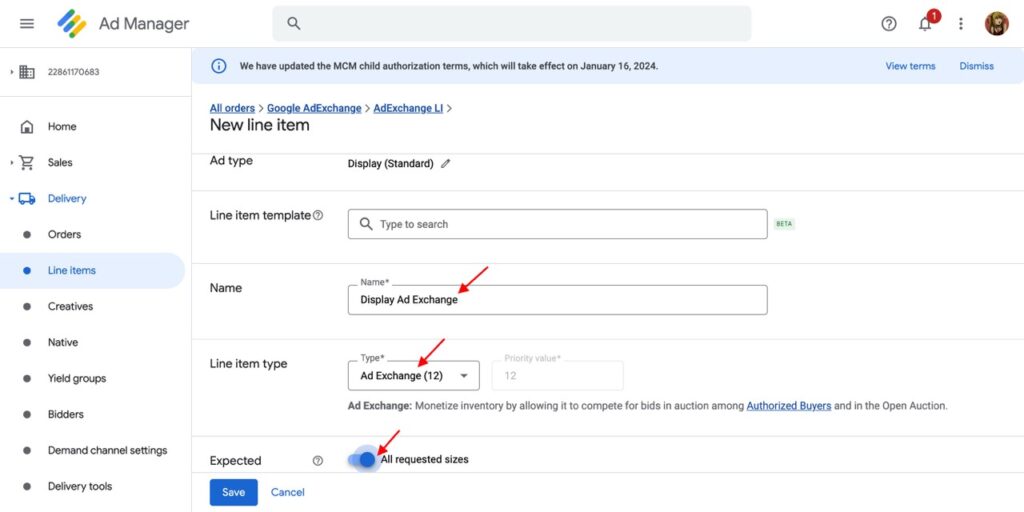Open Orders in the sidebar
Viewport: 1024px width, 512px height.
64,234
